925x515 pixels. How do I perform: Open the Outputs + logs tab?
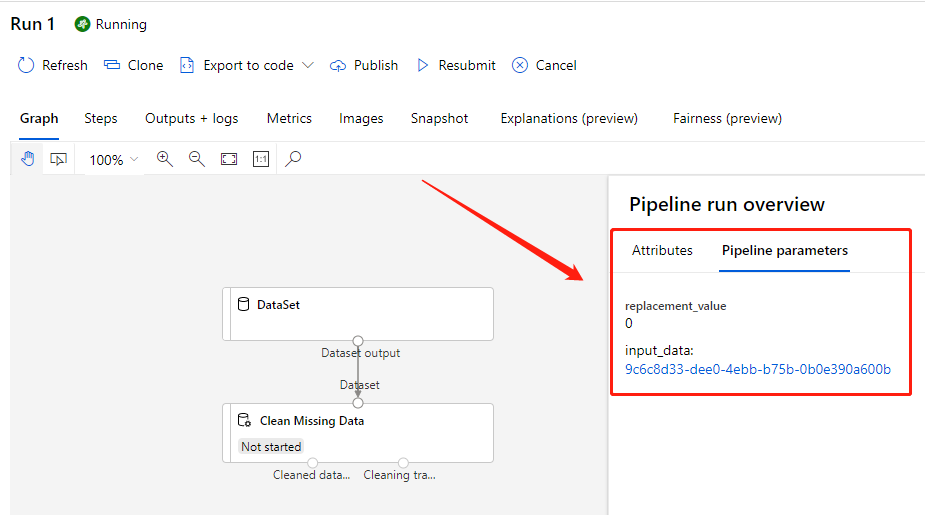[x=192, y=118]
